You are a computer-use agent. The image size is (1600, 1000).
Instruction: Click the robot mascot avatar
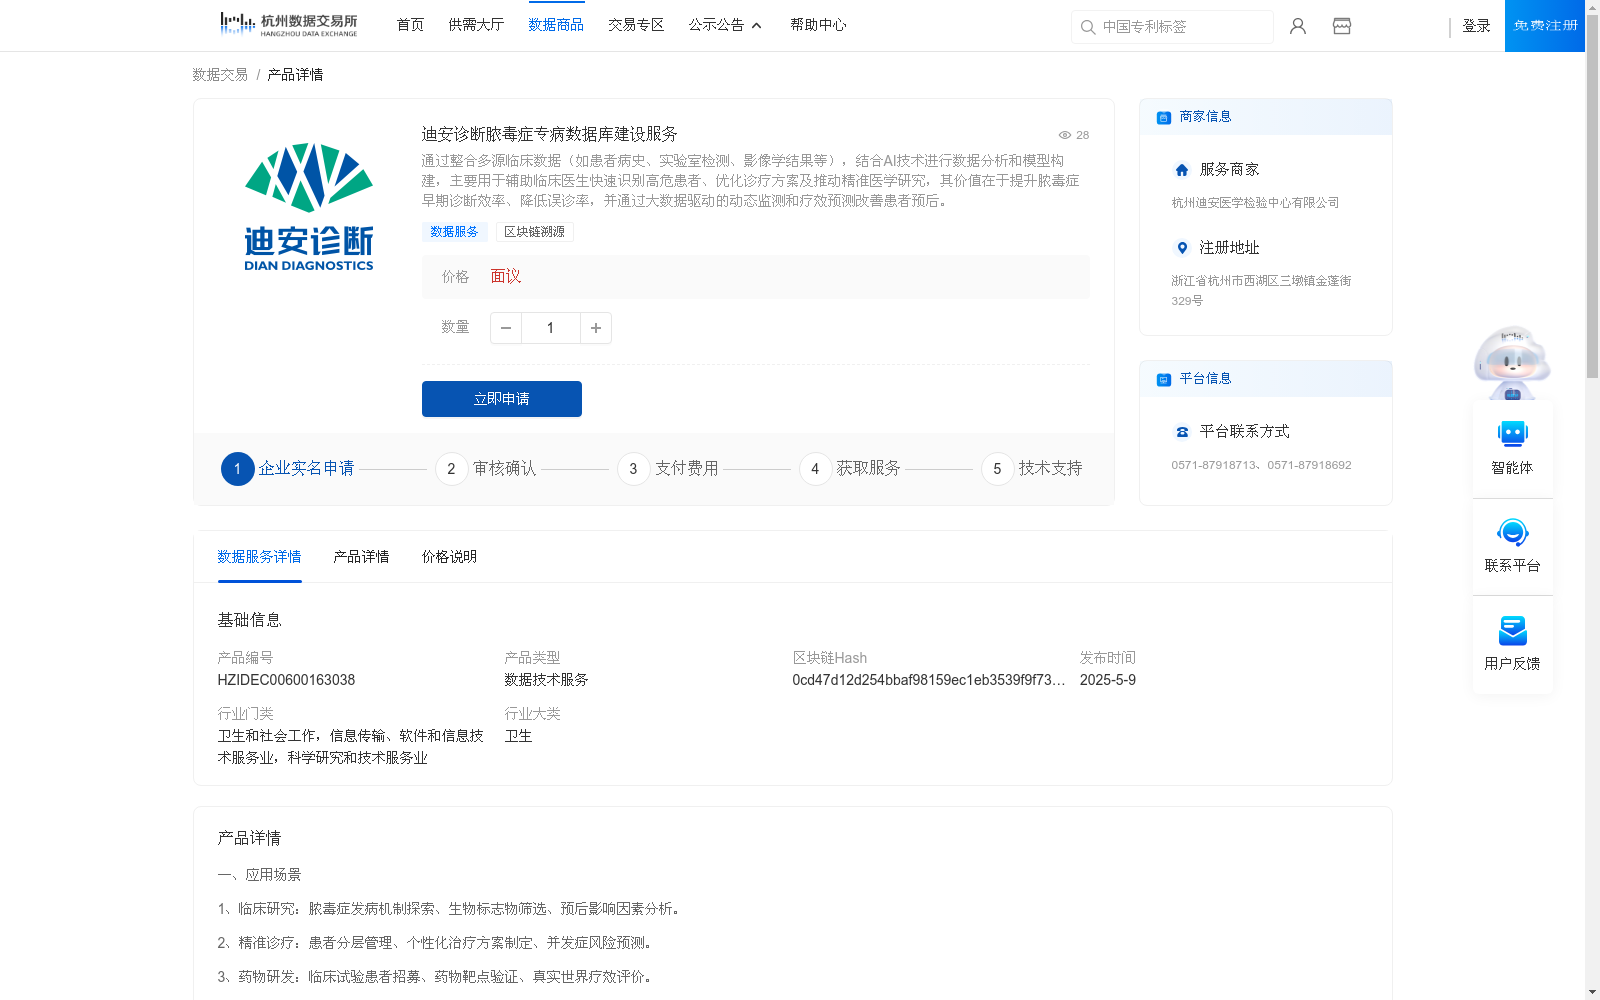point(1512,362)
